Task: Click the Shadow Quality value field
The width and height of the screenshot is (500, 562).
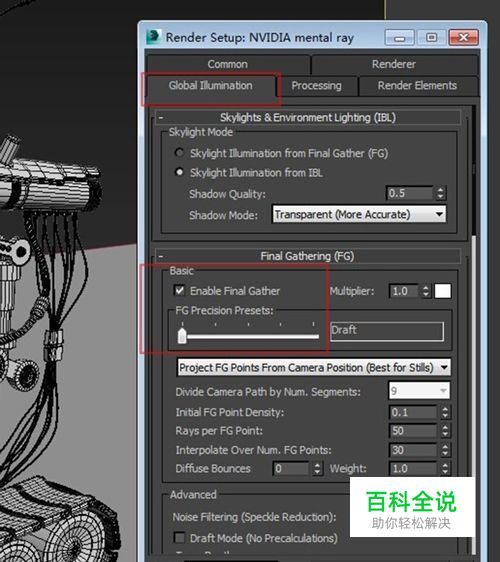Action: [x=410, y=193]
